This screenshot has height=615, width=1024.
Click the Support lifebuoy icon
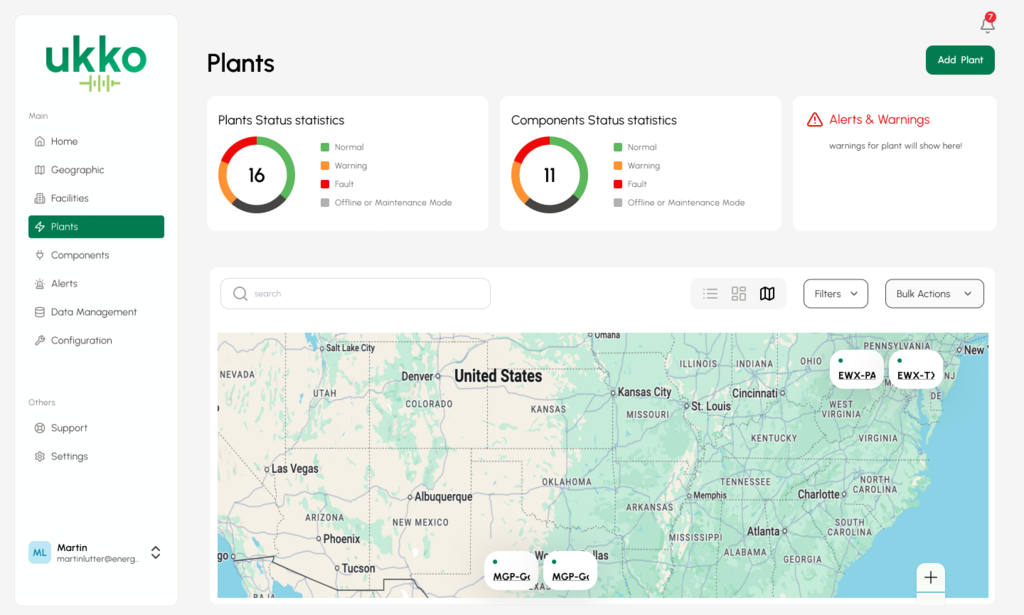40,428
